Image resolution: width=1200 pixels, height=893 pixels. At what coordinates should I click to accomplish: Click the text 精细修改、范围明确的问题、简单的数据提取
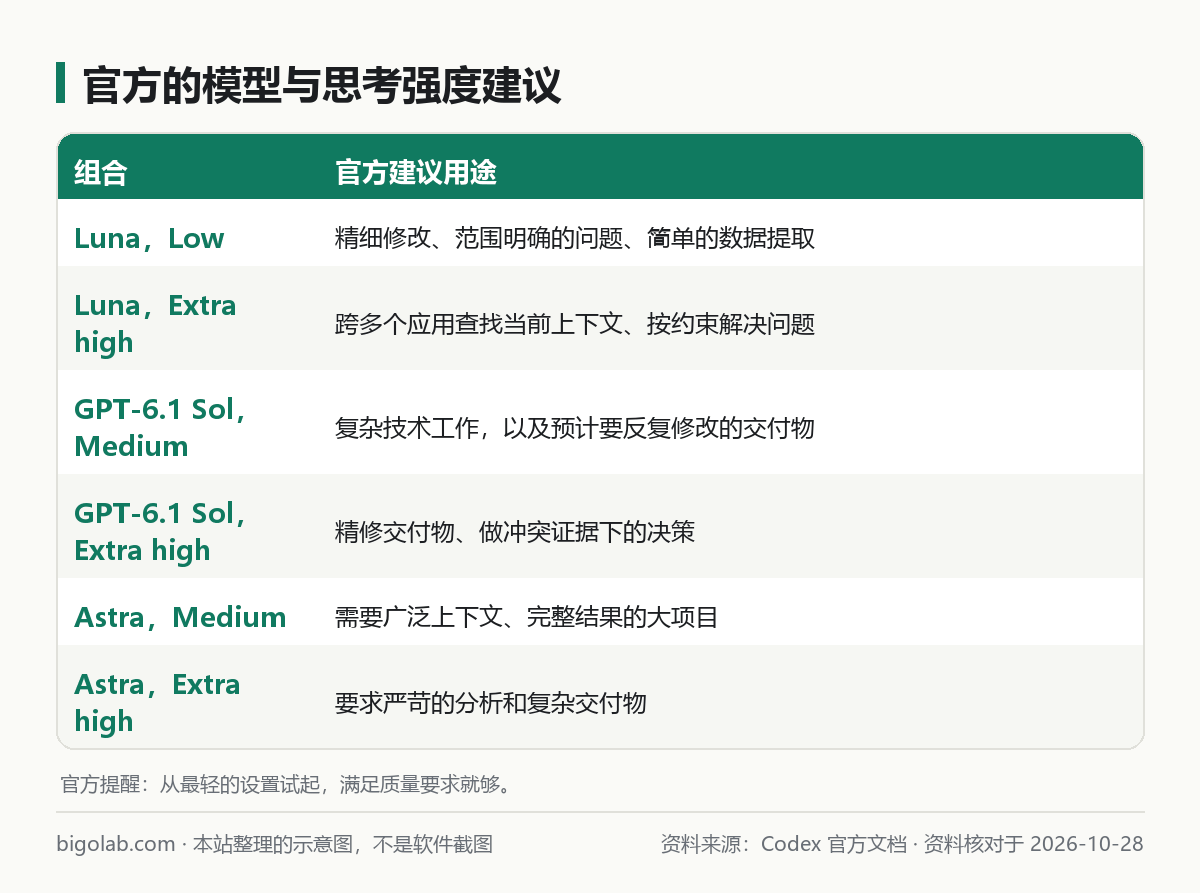coord(575,238)
